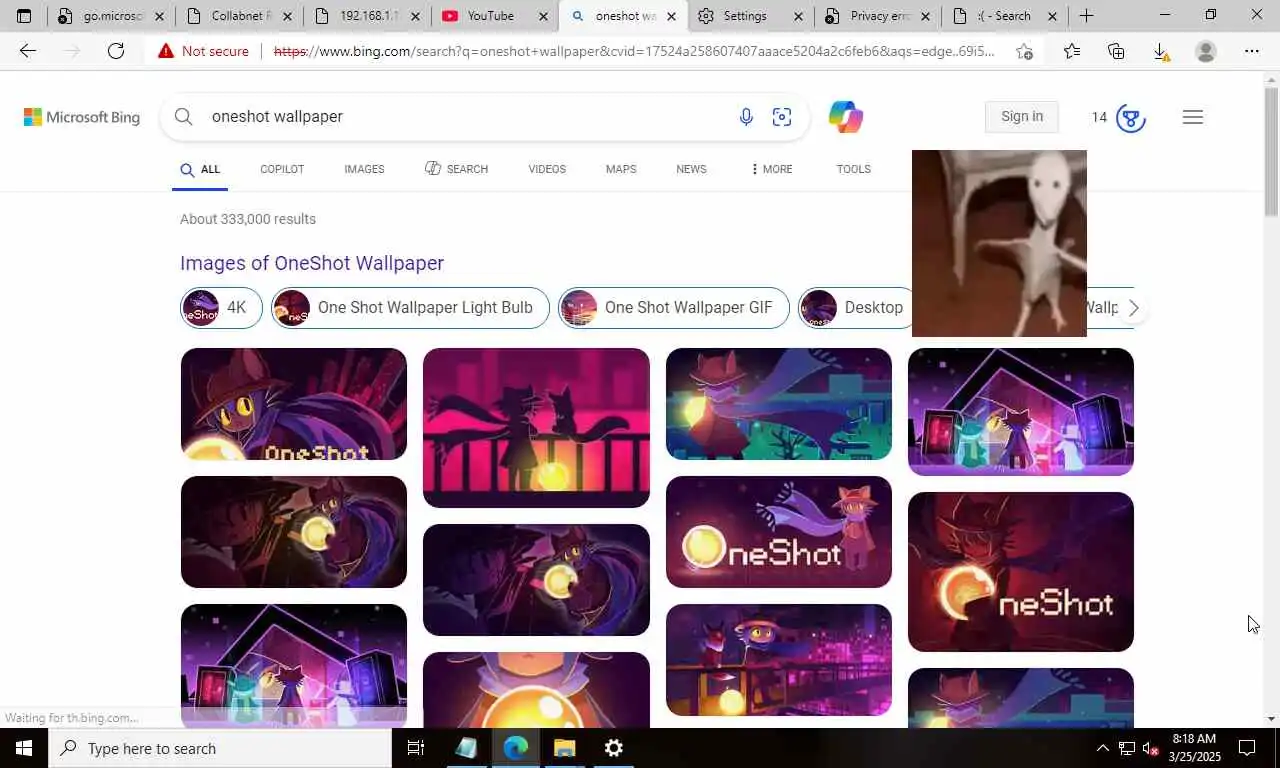This screenshot has height=768, width=1280.
Task: Open Task View on taskbar
Action: tap(416, 748)
